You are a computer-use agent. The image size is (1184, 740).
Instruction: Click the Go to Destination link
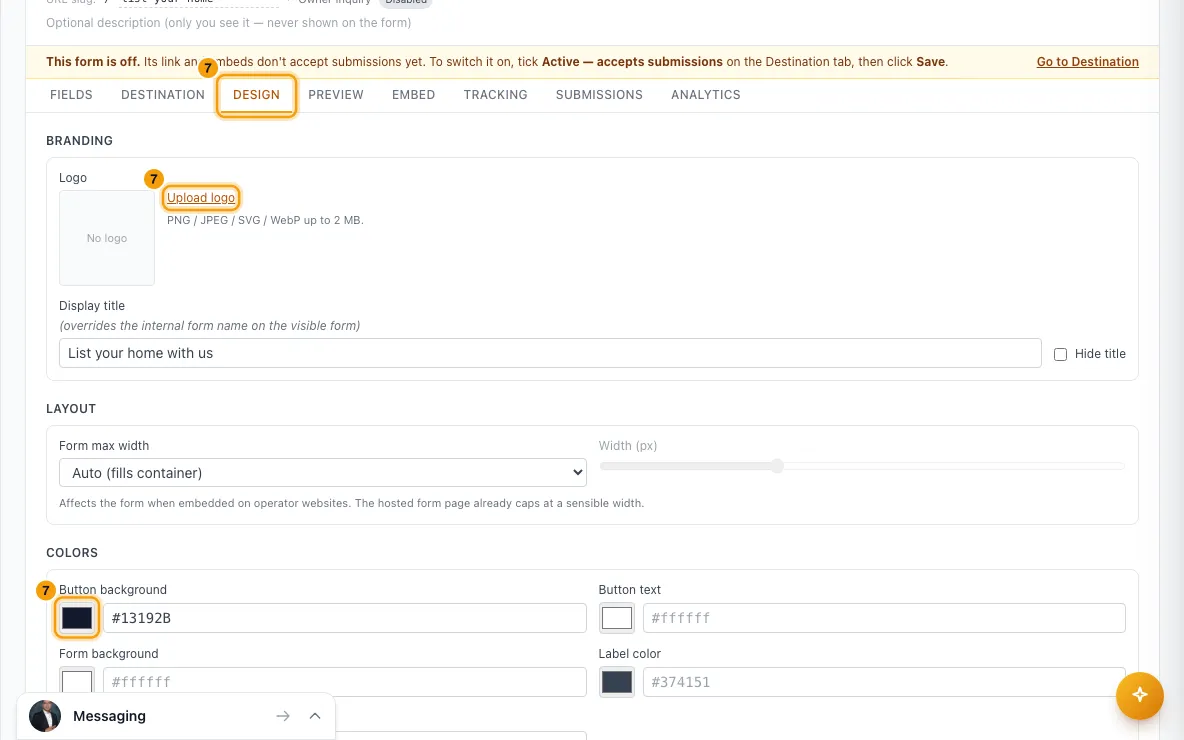tap(1087, 62)
